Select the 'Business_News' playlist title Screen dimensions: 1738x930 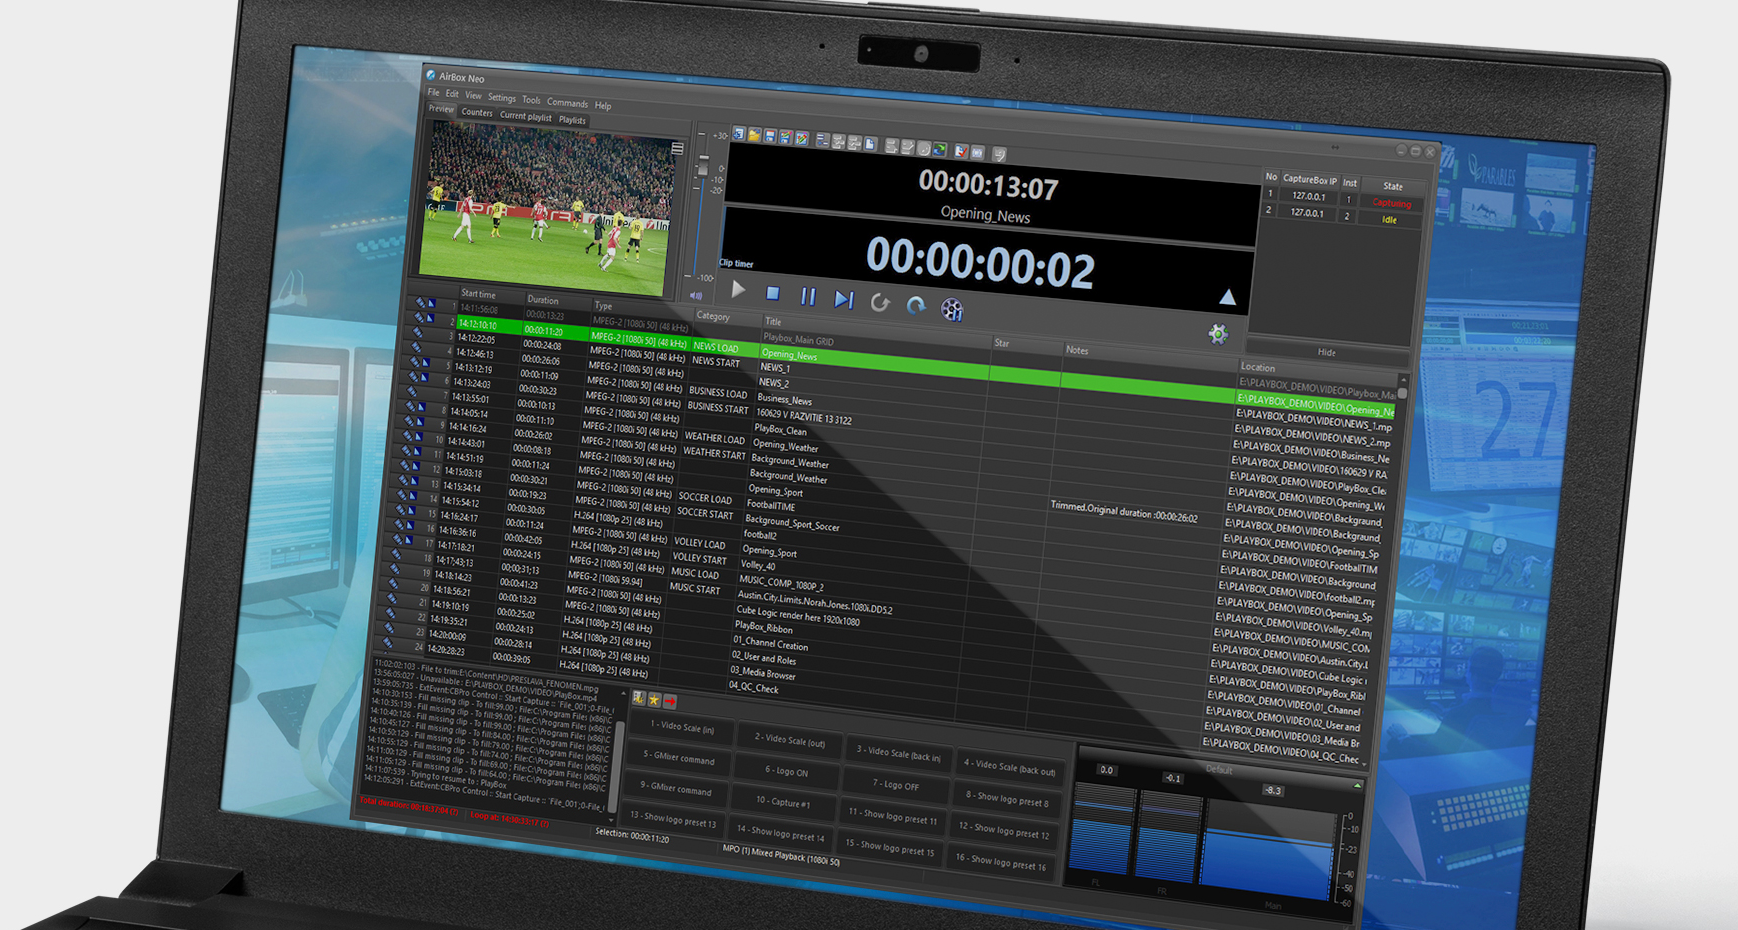(x=784, y=399)
